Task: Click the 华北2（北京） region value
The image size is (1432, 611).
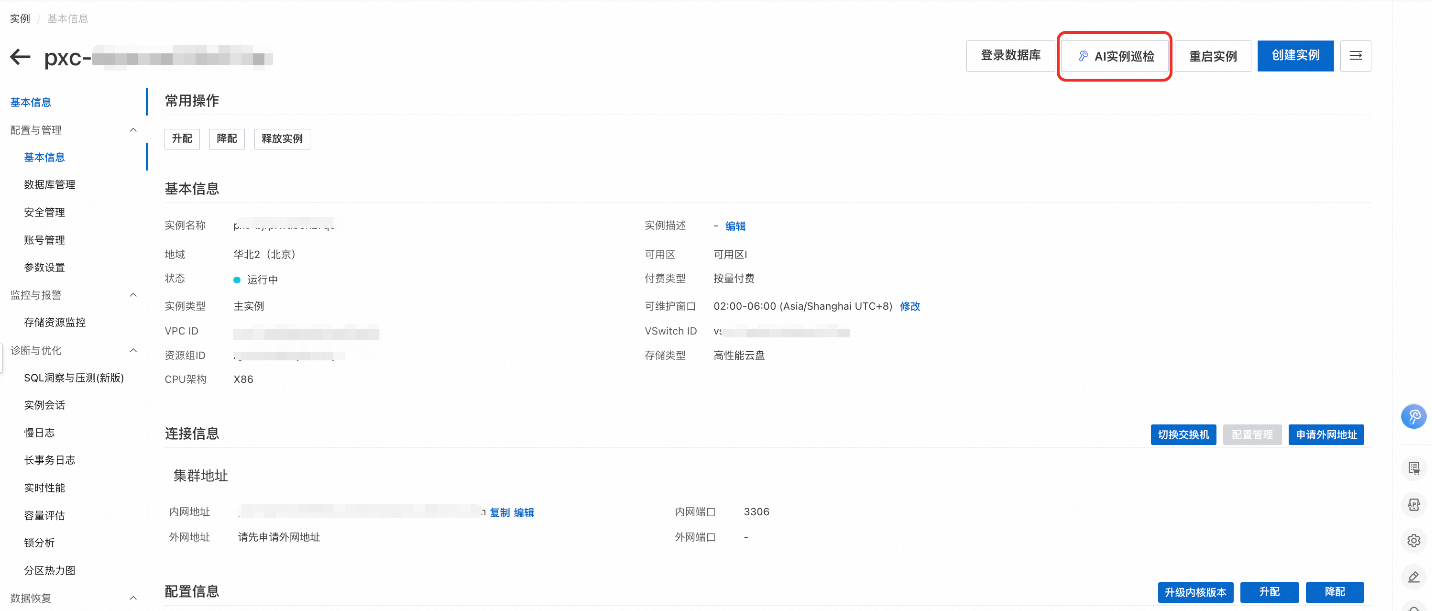Action: coord(265,255)
